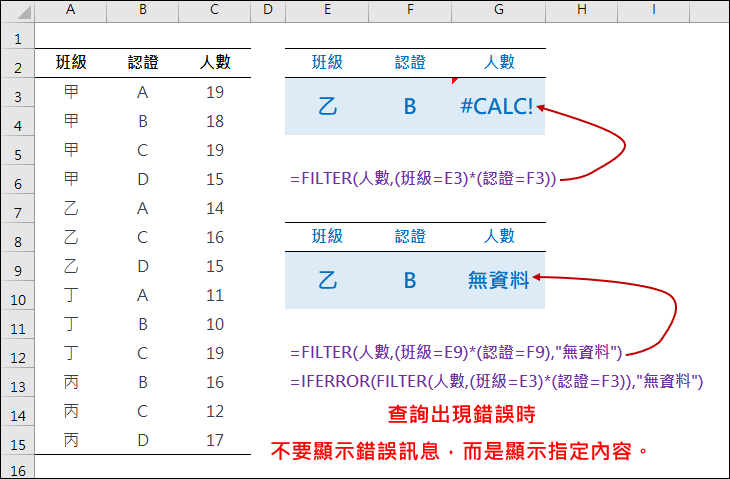Image resolution: width=730 pixels, height=479 pixels.
Task: Select row 15 header
Action: pyautogui.click(x=18, y=440)
